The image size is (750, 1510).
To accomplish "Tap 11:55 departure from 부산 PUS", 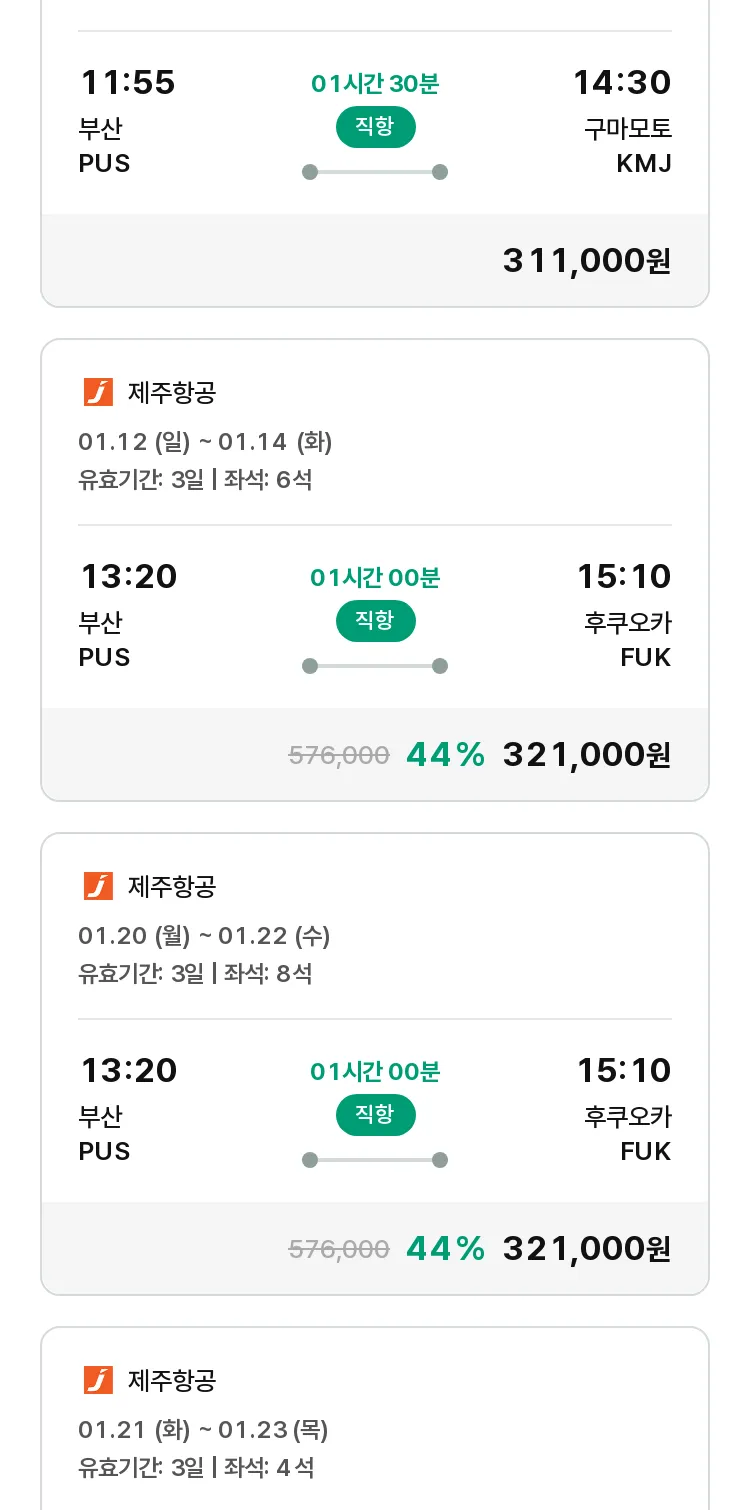I will pyautogui.click(x=127, y=82).
